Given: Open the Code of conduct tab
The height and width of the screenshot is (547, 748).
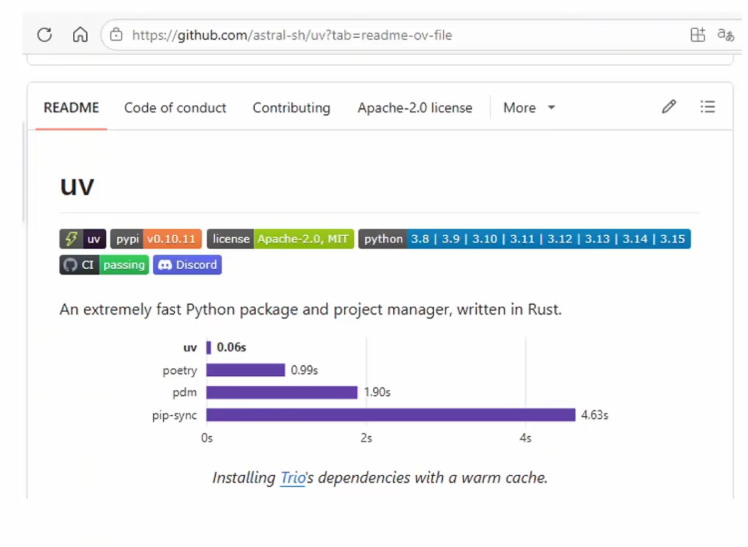Looking at the screenshot, I should [175, 108].
